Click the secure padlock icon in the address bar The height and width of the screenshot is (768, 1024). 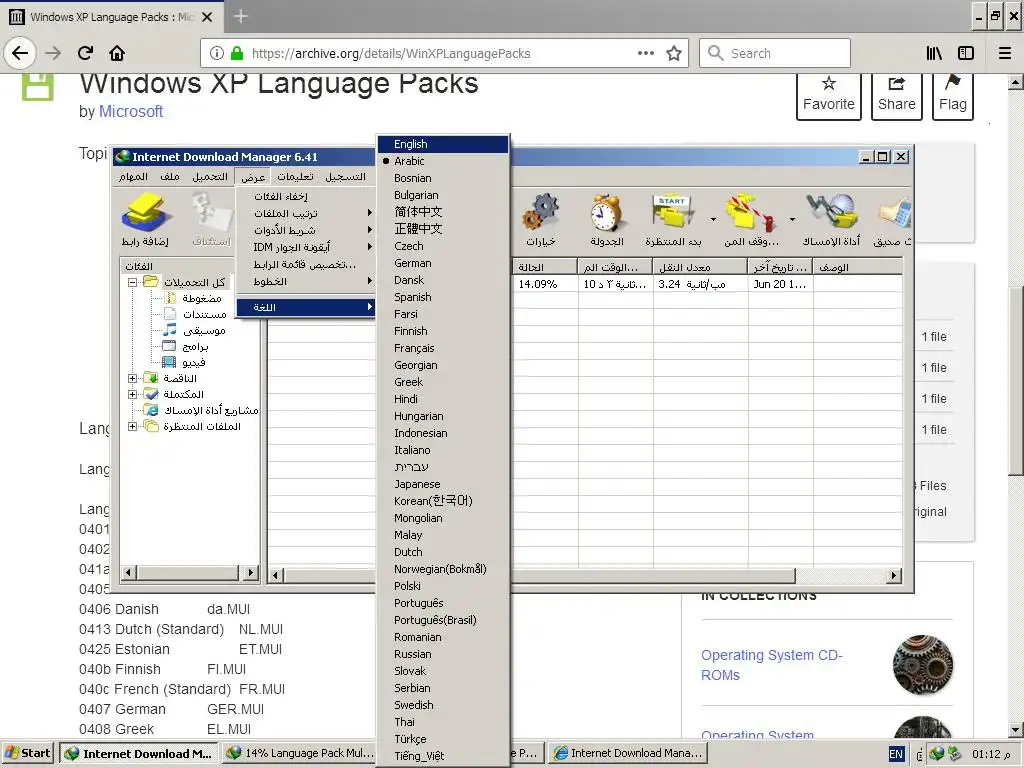click(x=237, y=54)
